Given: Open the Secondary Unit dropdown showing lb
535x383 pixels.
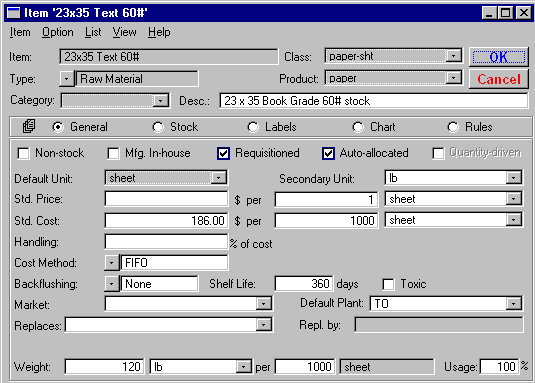Looking at the screenshot, I should (514, 178).
